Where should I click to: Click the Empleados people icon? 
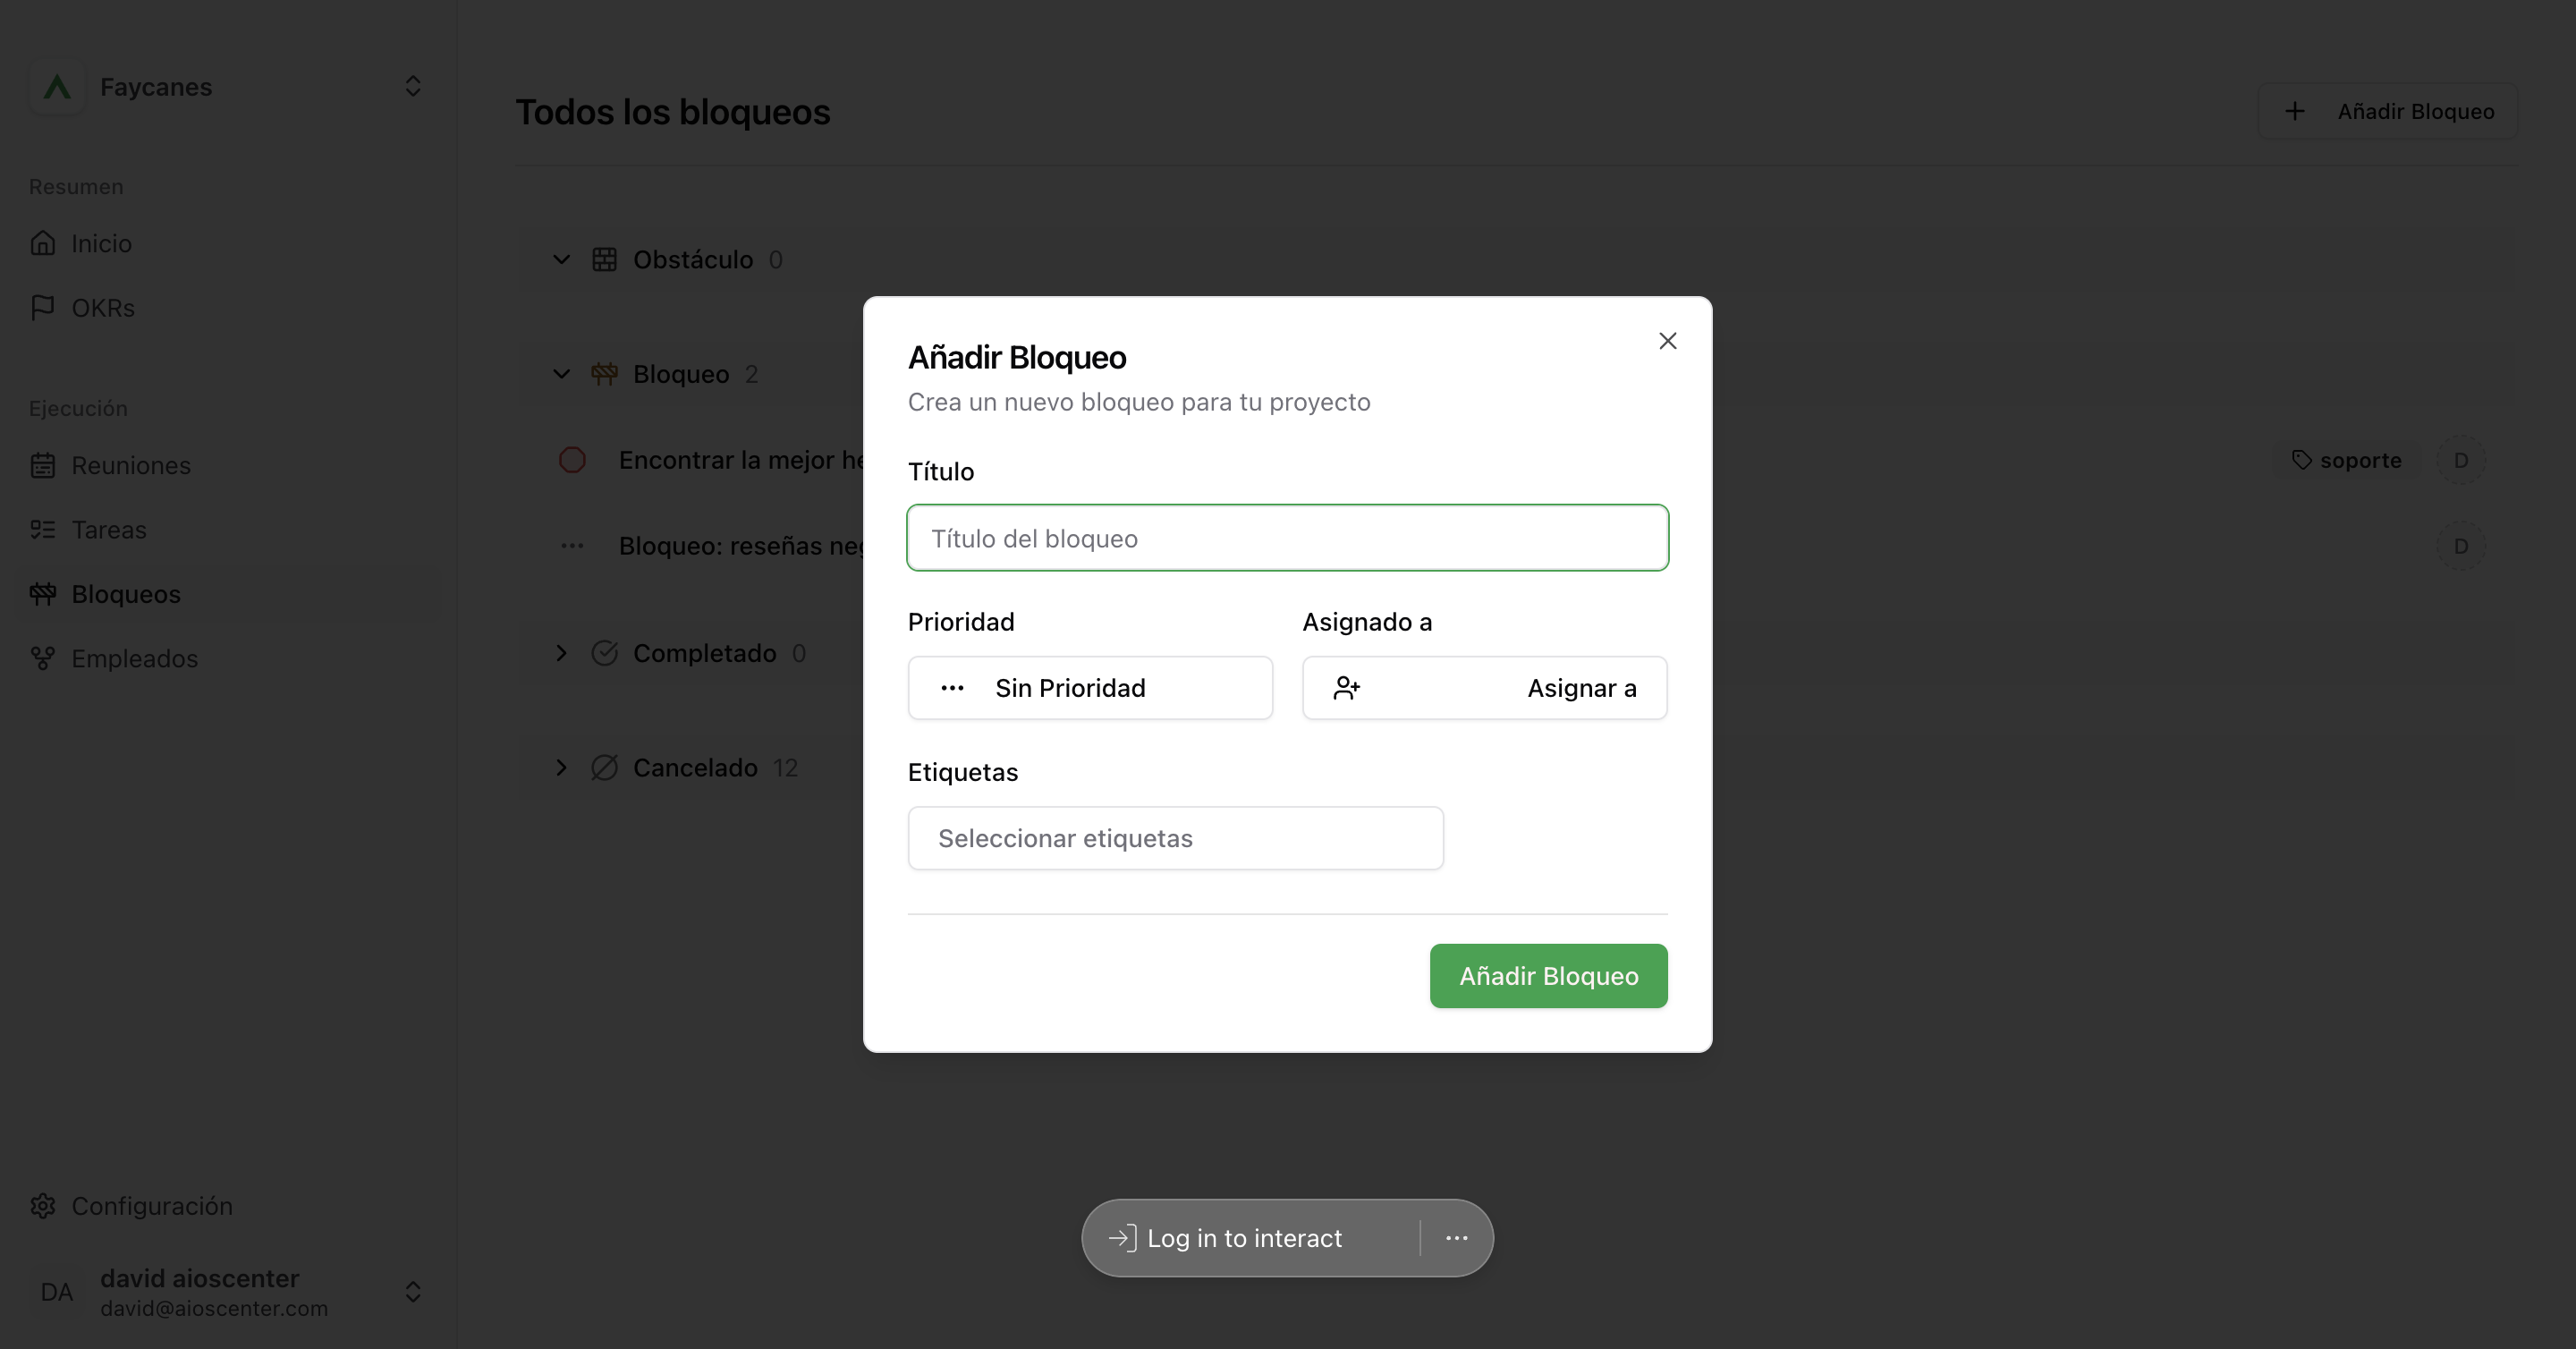43,658
